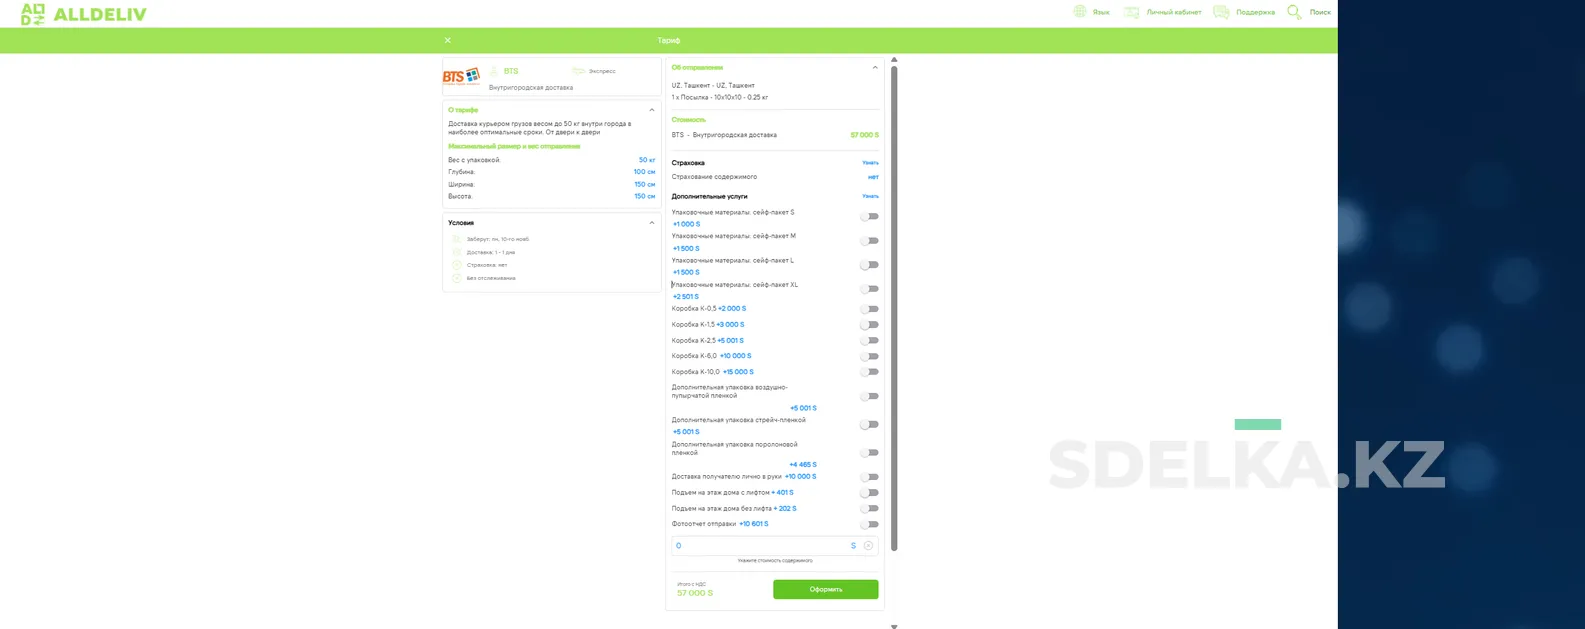Toggle the Коробка K-0,5 option
This screenshot has height=629, width=1585.
pyautogui.click(x=870, y=309)
